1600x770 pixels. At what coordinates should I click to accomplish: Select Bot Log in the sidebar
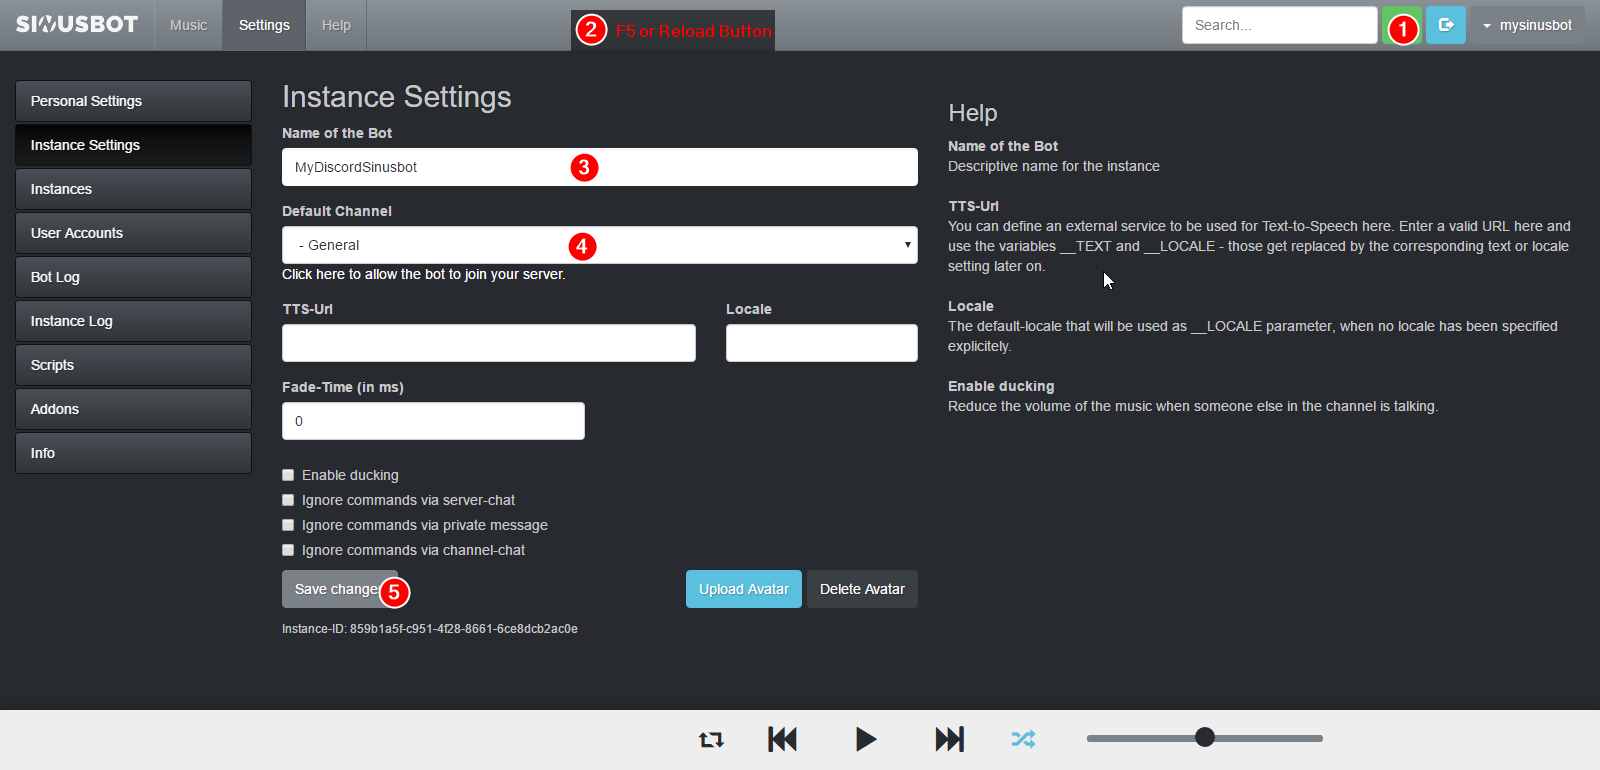(x=133, y=277)
